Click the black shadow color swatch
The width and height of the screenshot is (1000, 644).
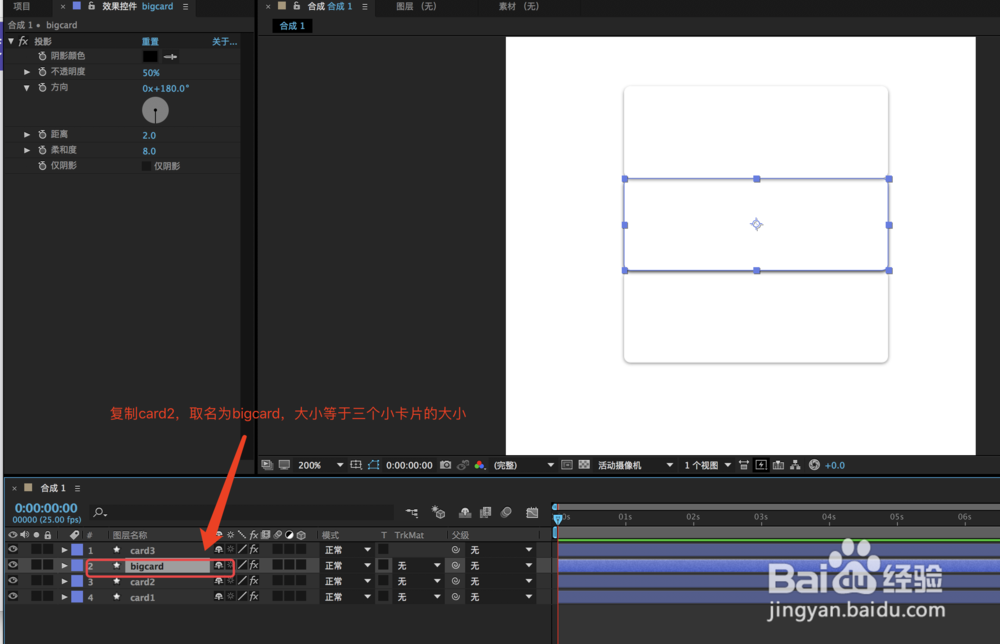pyautogui.click(x=150, y=57)
